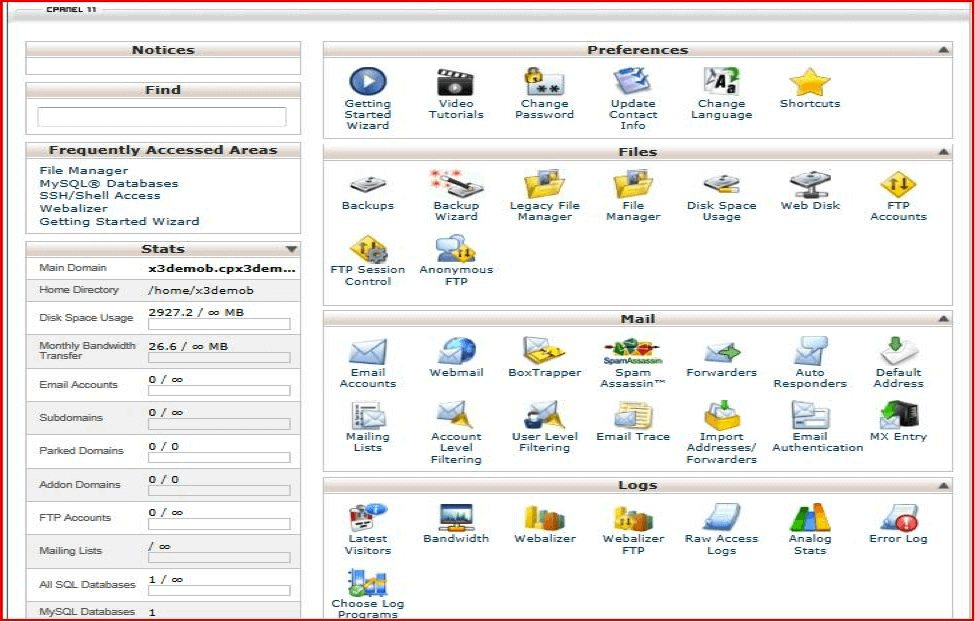Open email Forwarders
Viewport: 975px width, 622px height.
point(721,353)
